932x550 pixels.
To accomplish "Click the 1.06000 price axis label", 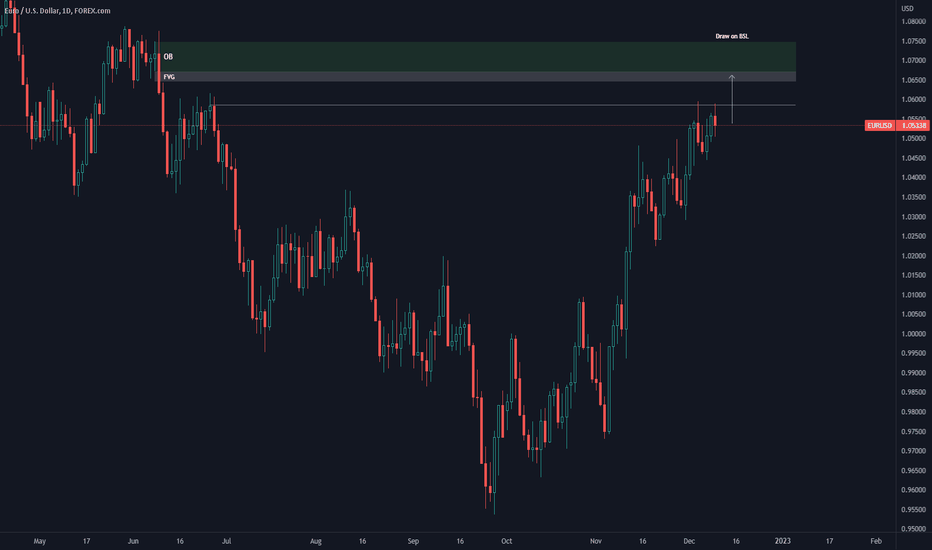I will pos(914,100).
